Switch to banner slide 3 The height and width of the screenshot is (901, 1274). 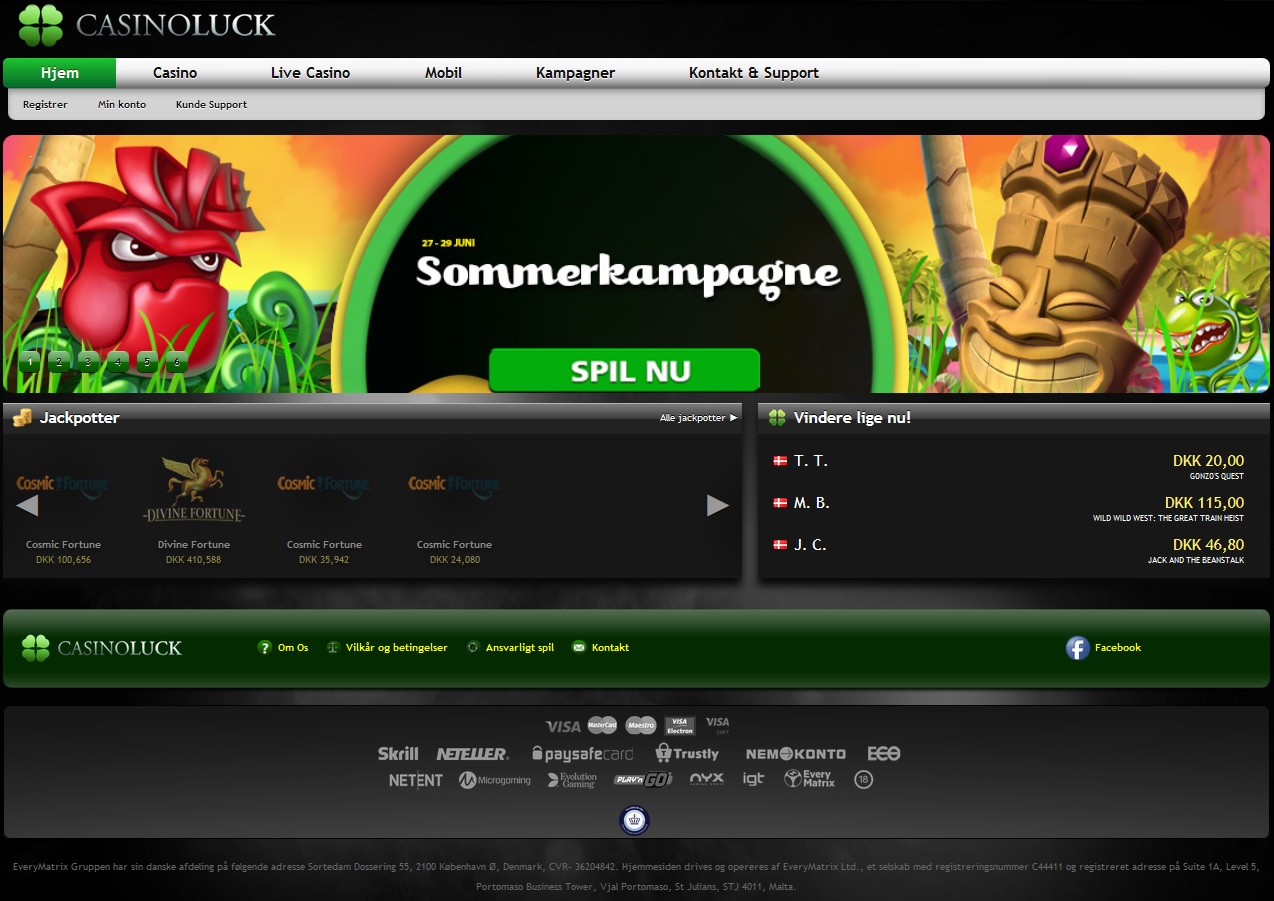(89, 361)
